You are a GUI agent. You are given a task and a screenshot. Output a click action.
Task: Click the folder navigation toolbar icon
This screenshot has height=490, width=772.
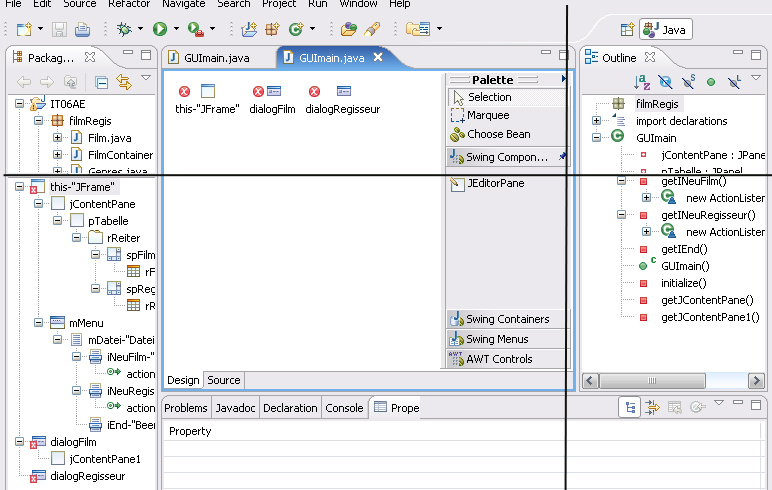click(x=418, y=29)
